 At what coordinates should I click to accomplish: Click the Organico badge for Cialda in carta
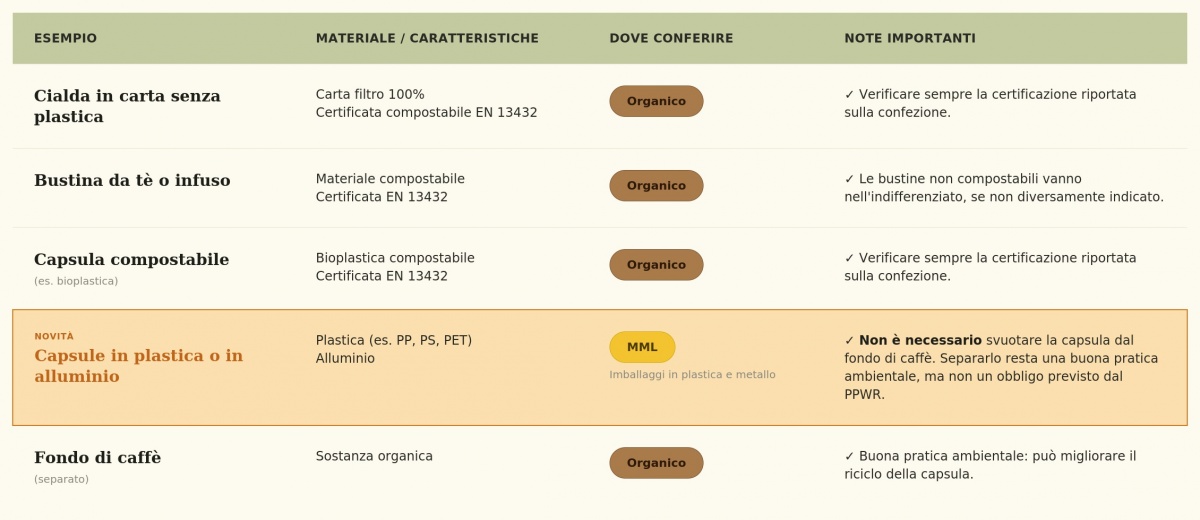pos(656,101)
